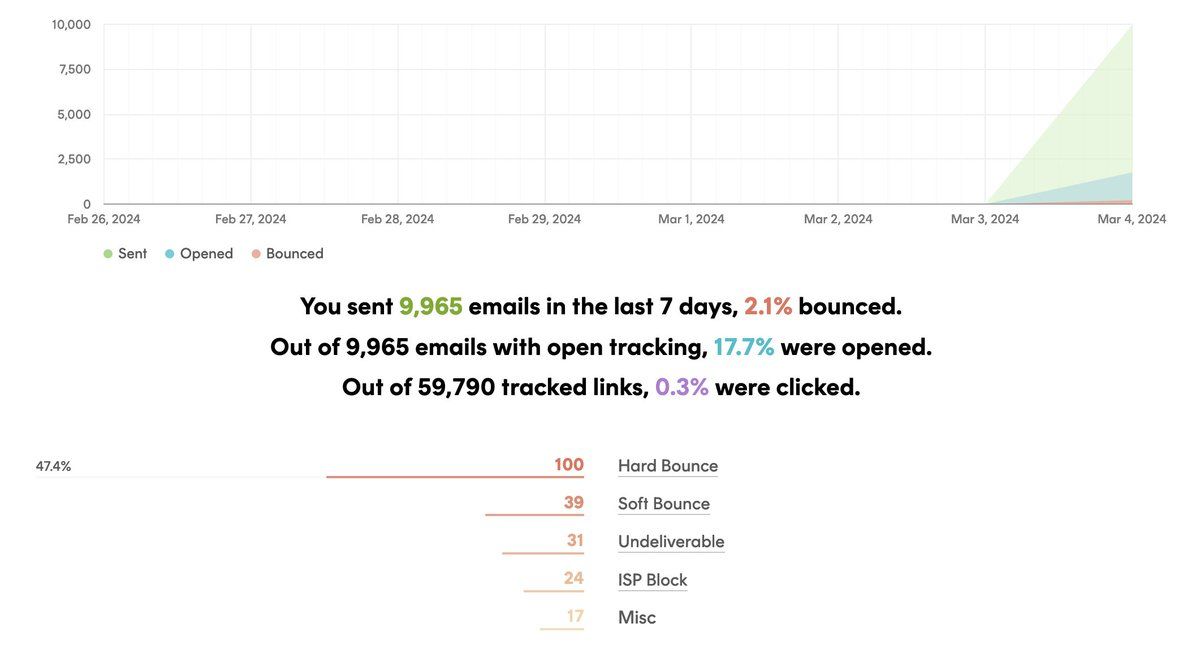Click the Mar 4, 2024 axis label

pos(1131,219)
